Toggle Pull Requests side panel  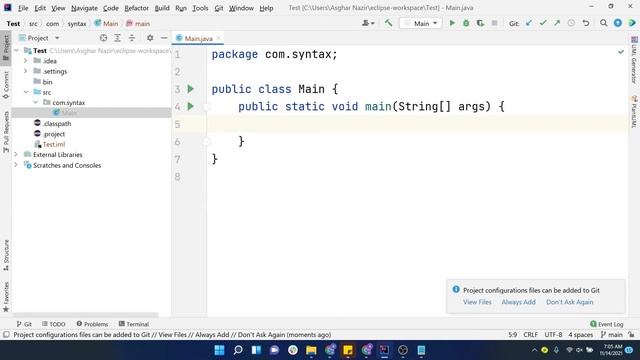6,132
